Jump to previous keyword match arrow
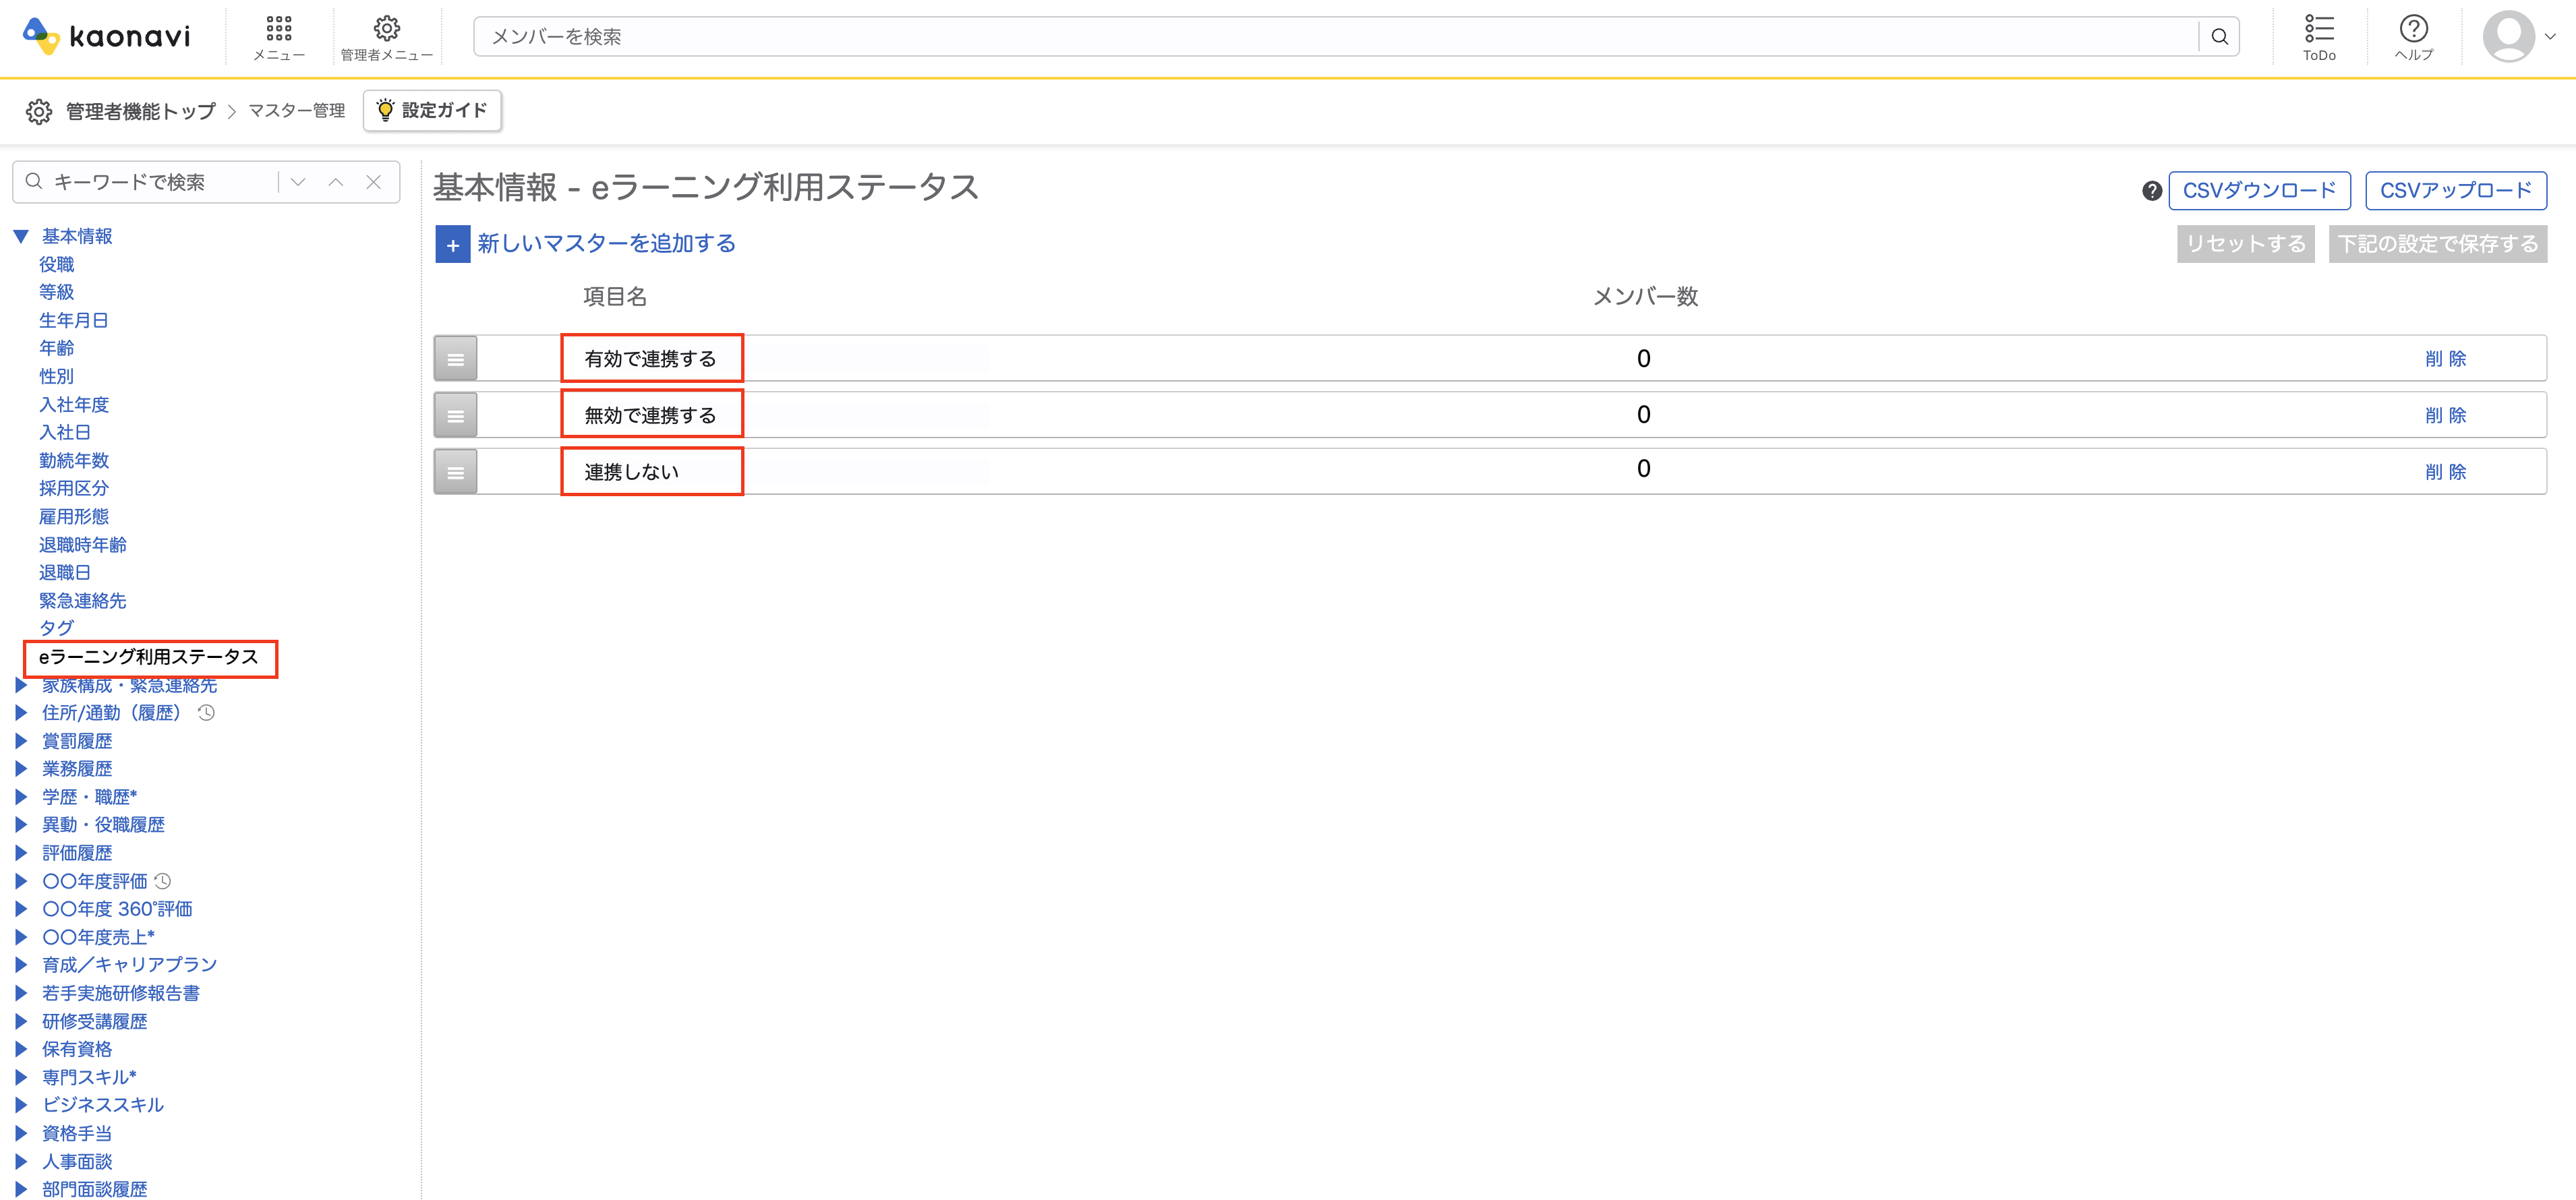 point(336,182)
